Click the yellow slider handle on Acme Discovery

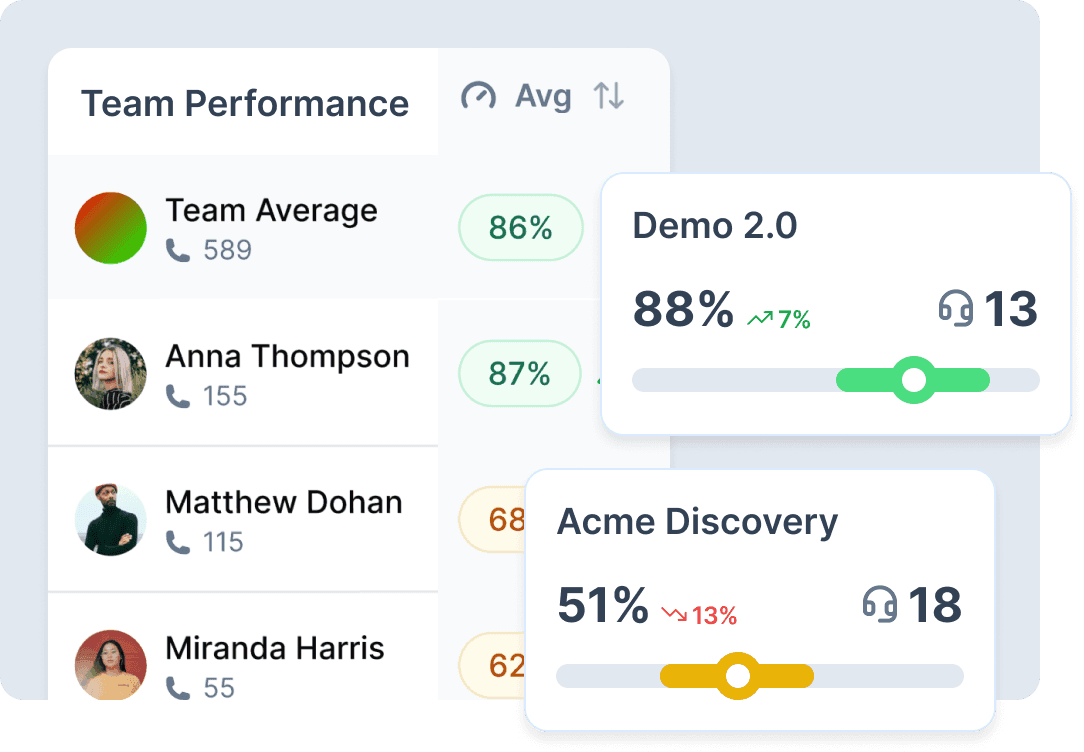(x=738, y=675)
